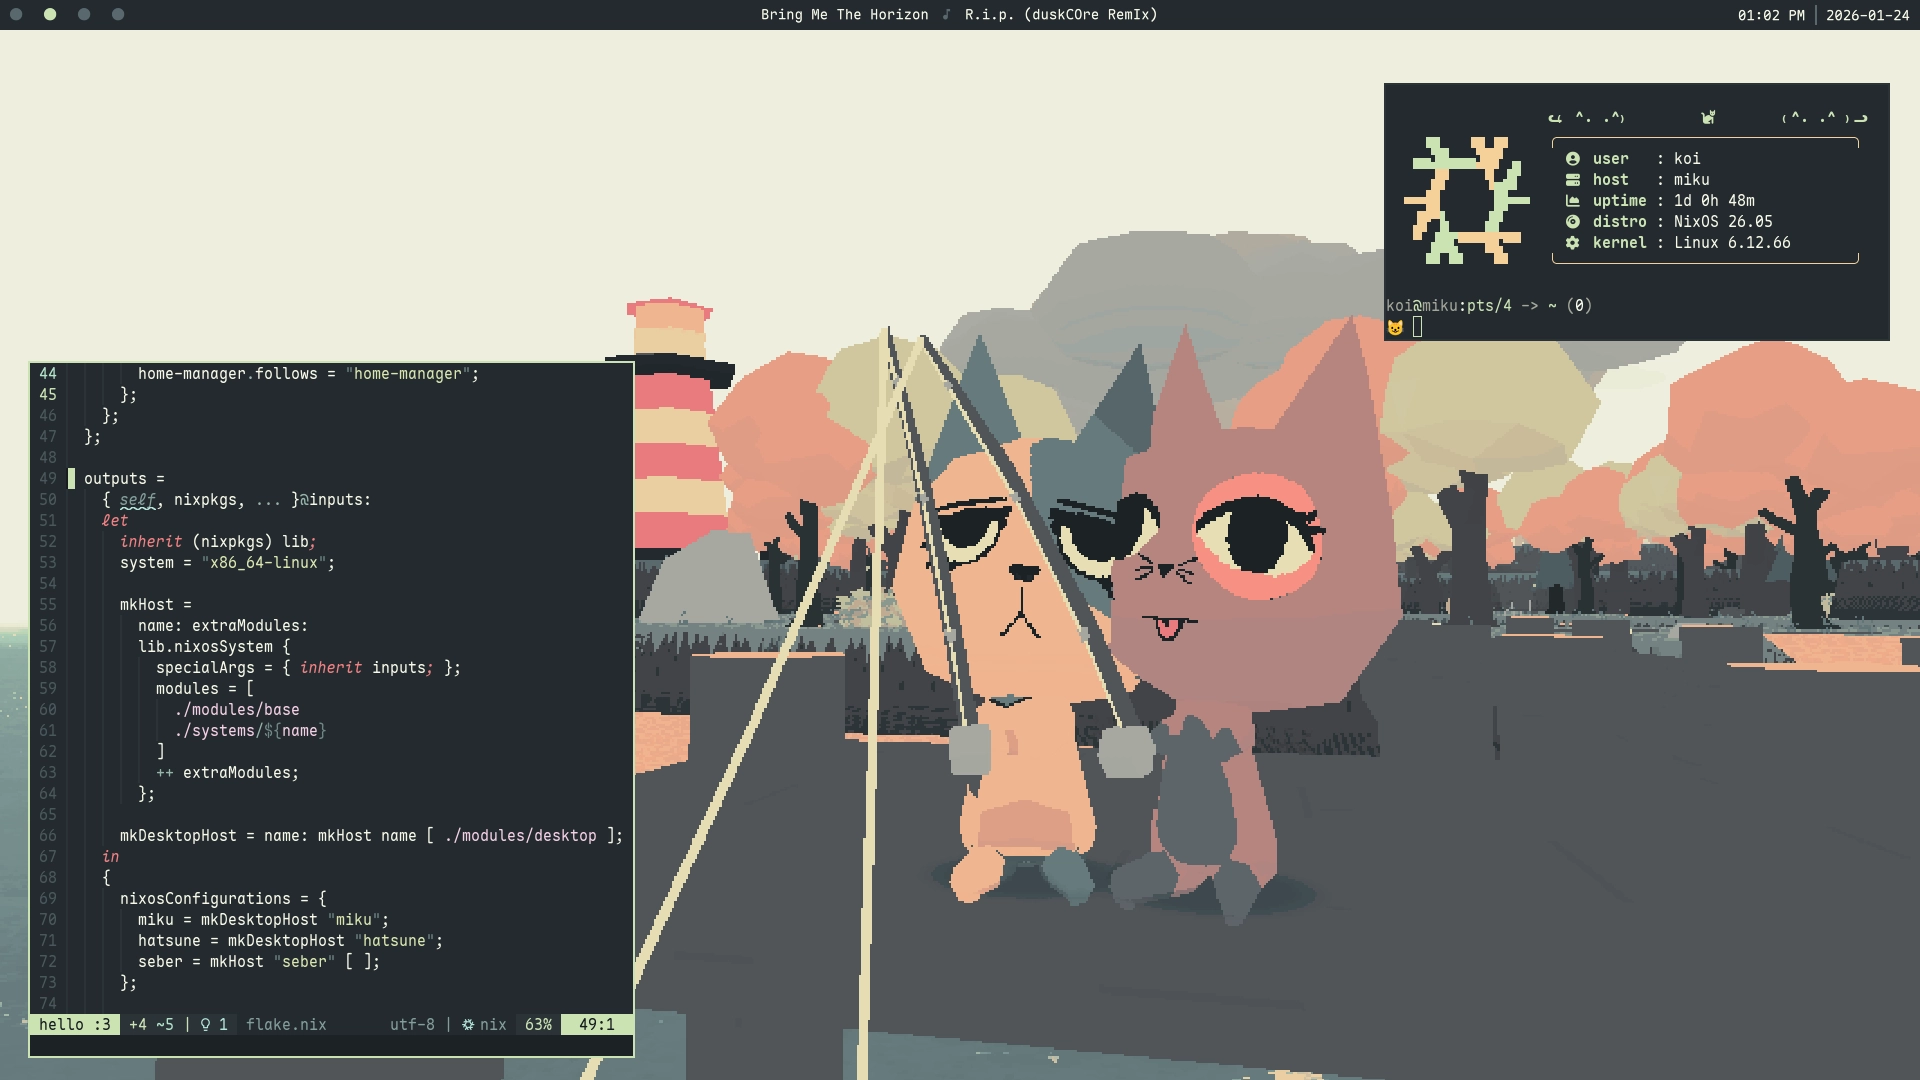The height and width of the screenshot is (1080, 1920).
Task: Click flake.nix filename in the editor statusline
Action: tap(287, 1025)
